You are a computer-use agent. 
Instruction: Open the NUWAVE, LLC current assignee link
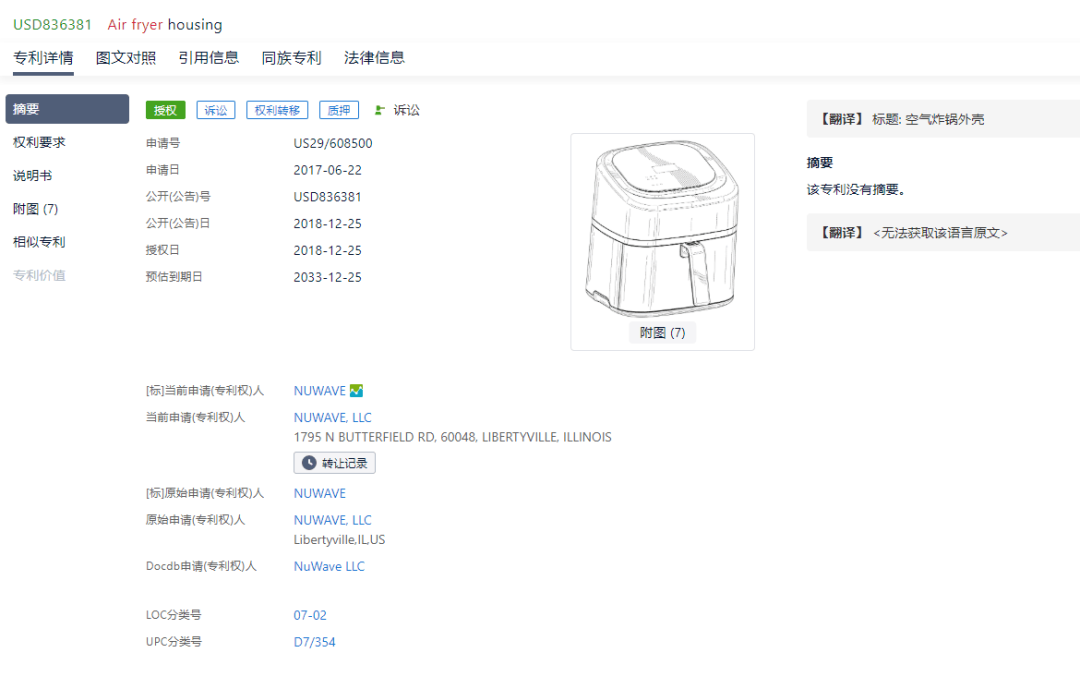point(332,418)
